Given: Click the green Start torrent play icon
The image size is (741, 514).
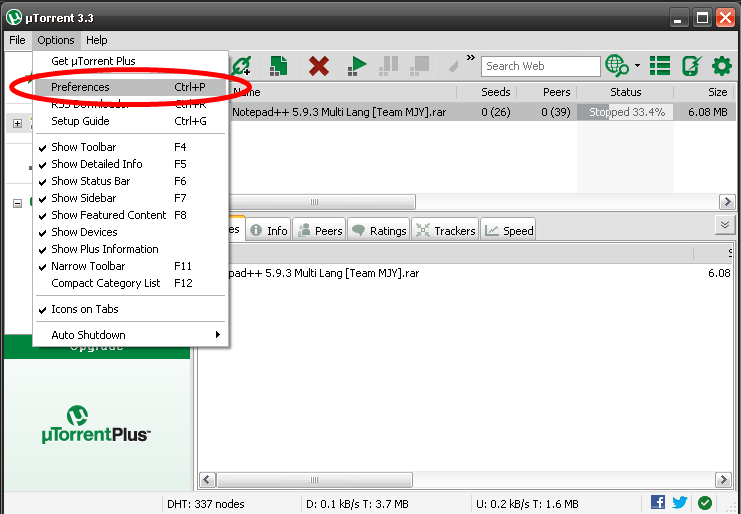Looking at the screenshot, I should point(357,66).
